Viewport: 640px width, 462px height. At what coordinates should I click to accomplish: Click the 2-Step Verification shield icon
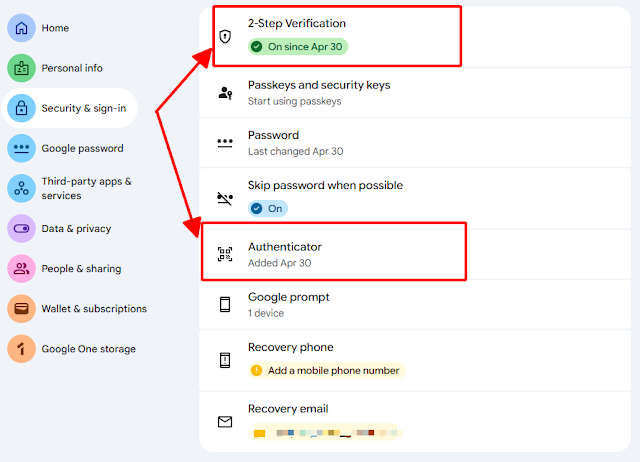[225, 36]
